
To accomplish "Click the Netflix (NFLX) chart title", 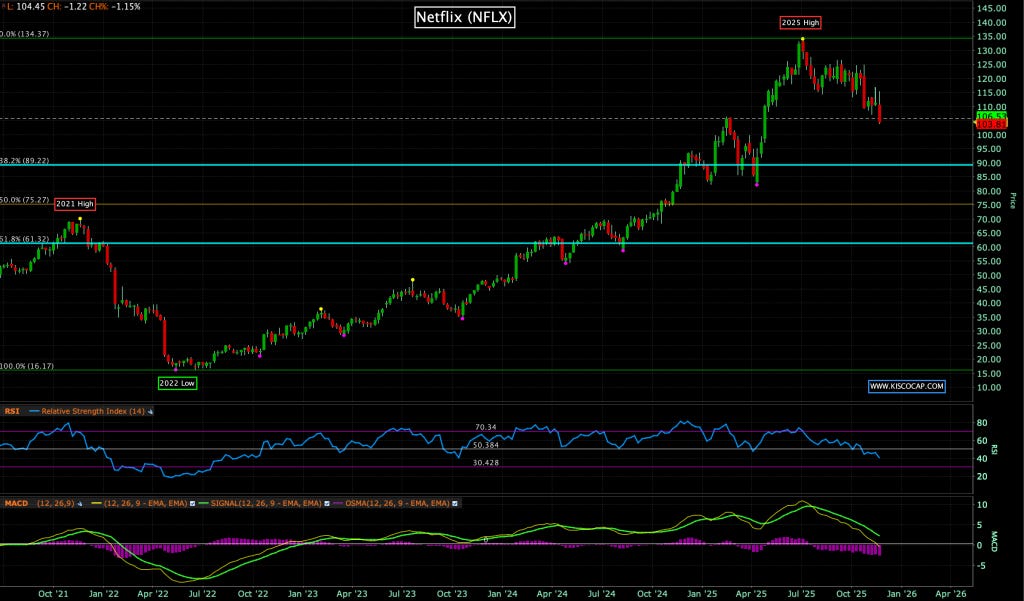I will tap(464, 16).
